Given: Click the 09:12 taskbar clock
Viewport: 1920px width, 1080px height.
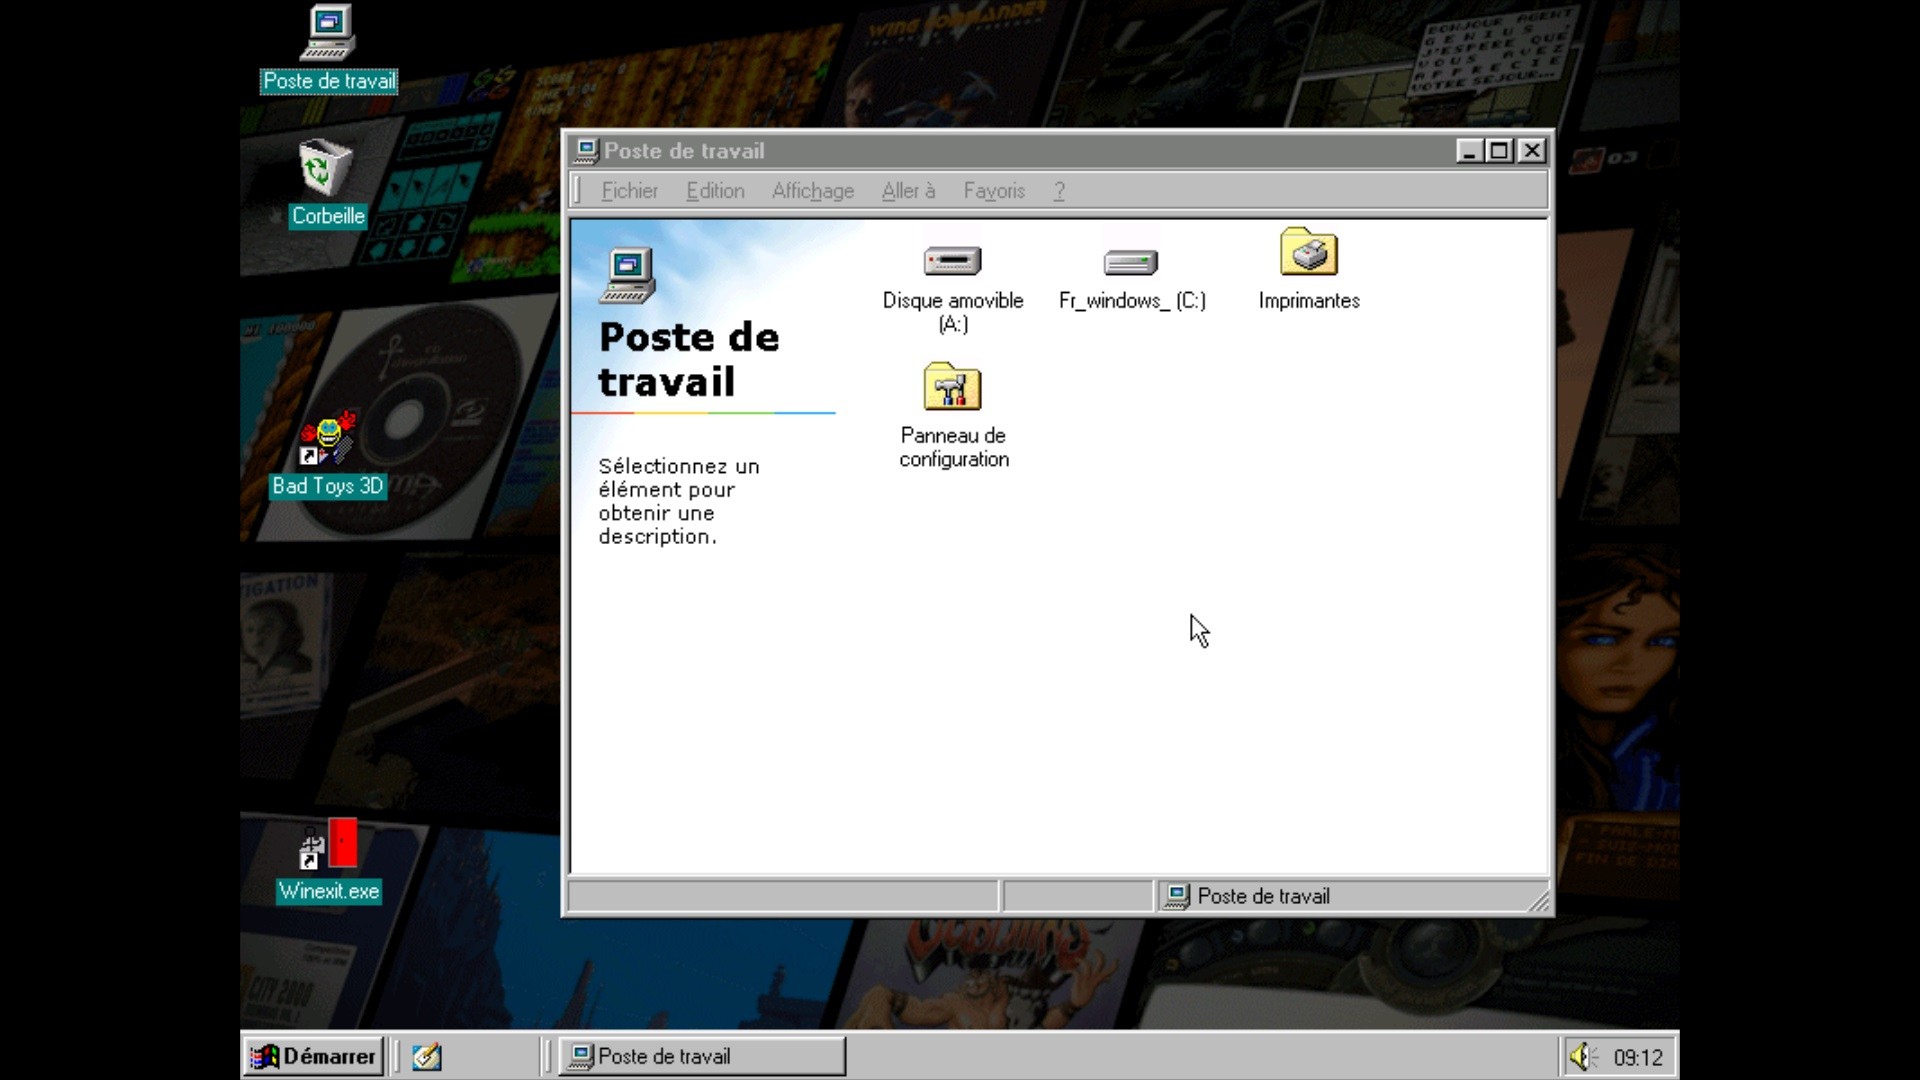Looking at the screenshot, I should click(x=1637, y=1057).
